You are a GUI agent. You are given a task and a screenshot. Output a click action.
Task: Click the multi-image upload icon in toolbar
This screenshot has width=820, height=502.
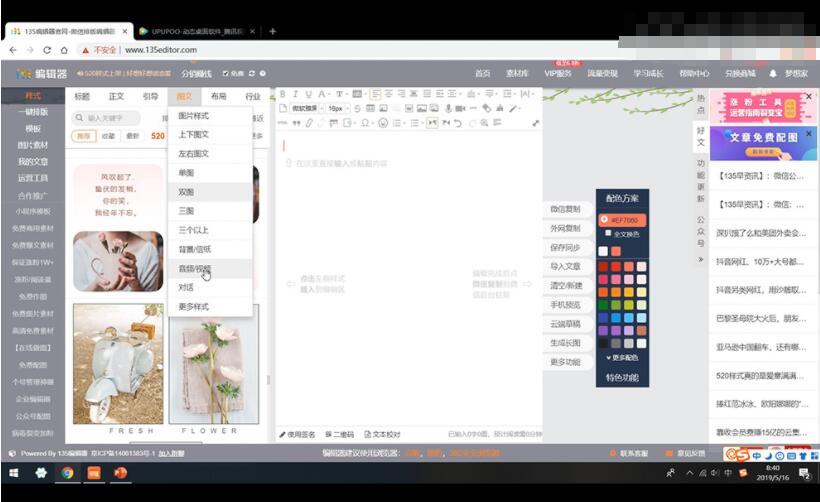[x=434, y=108]
